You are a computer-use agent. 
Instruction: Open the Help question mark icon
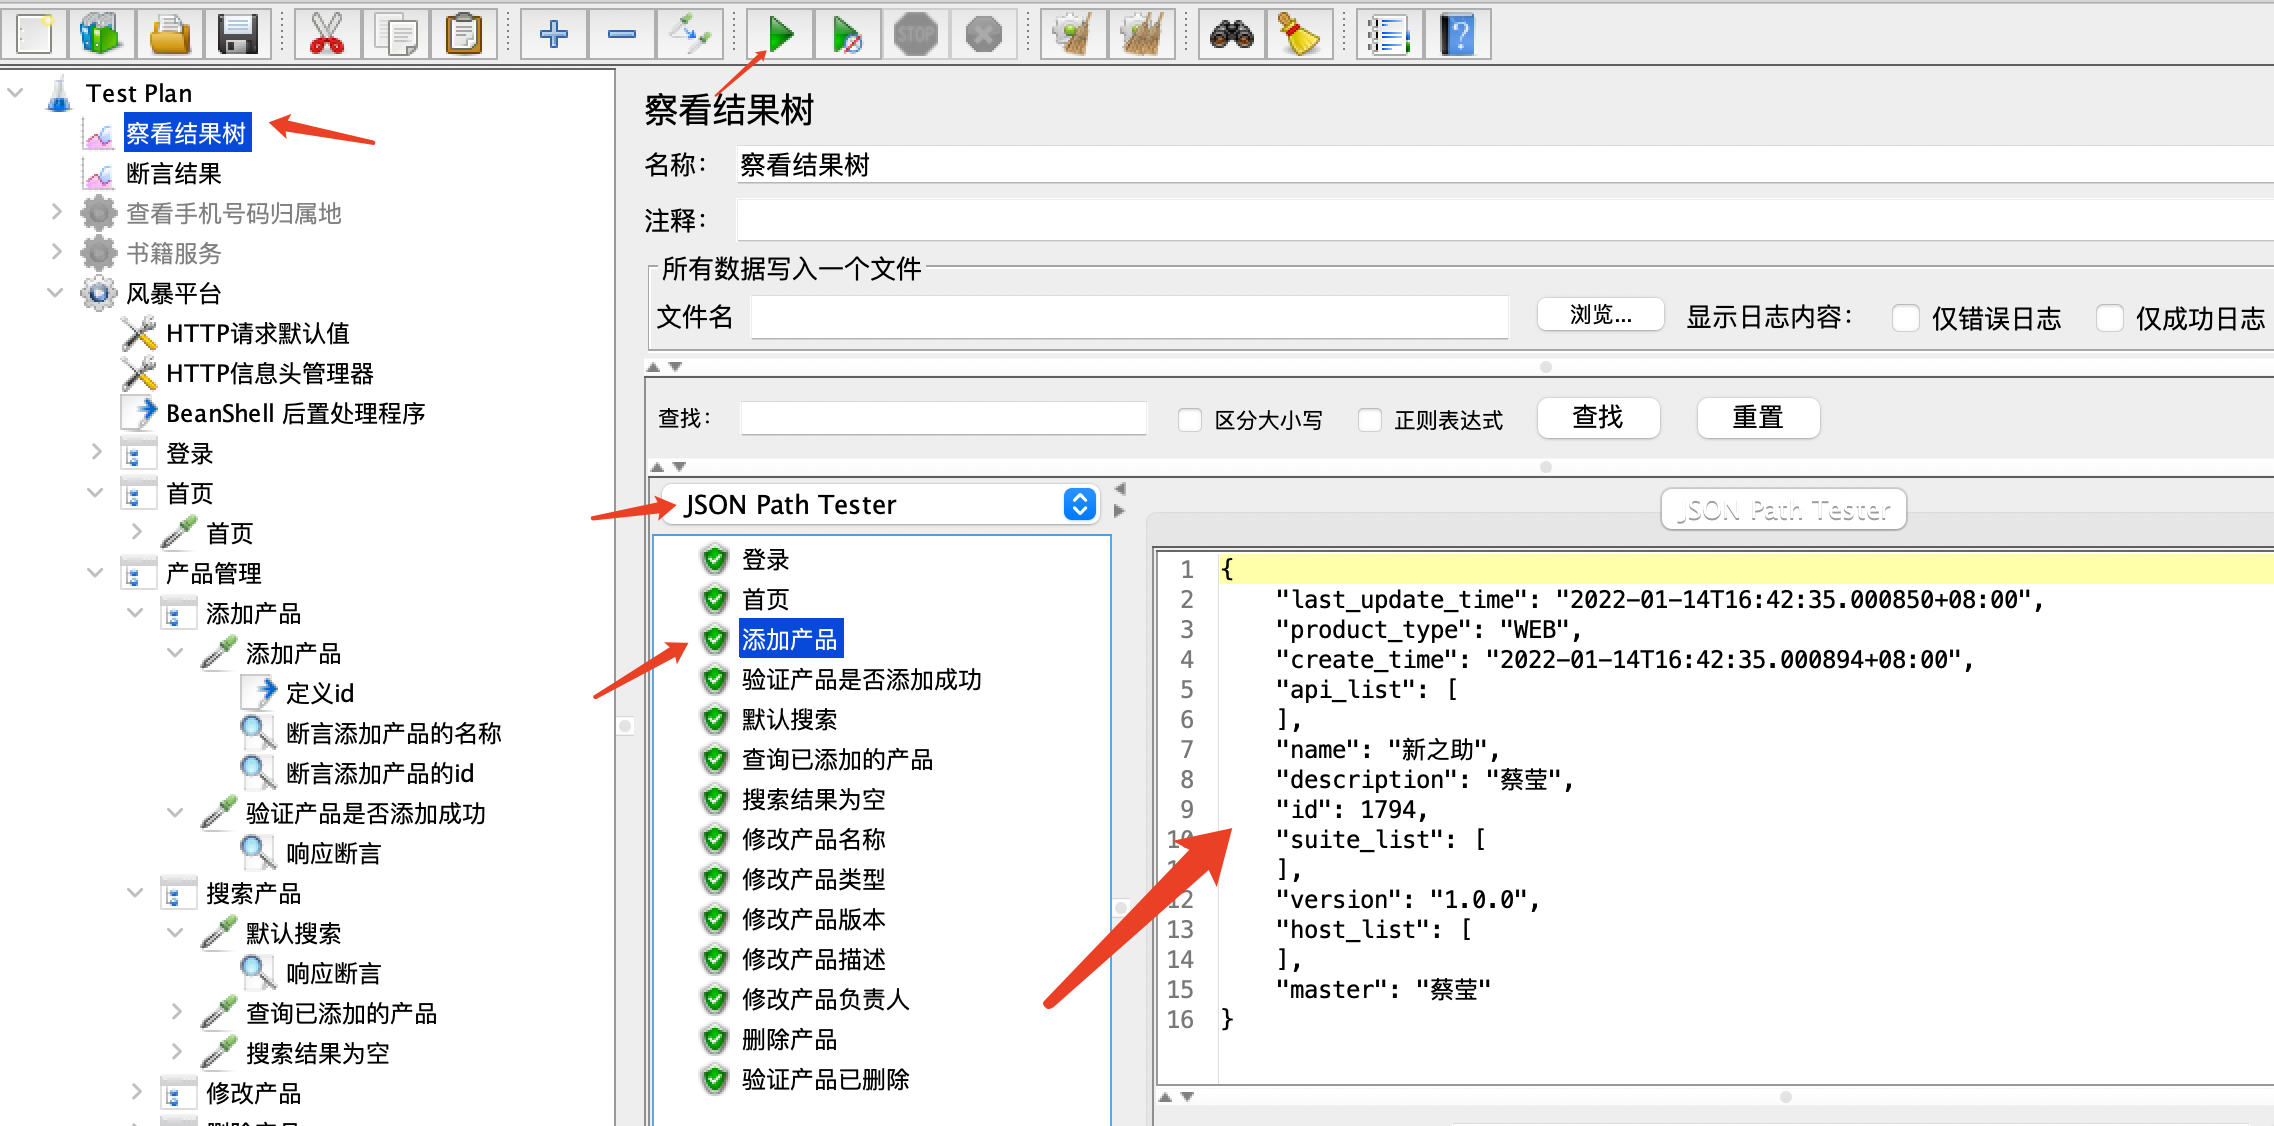[1457, 35]
